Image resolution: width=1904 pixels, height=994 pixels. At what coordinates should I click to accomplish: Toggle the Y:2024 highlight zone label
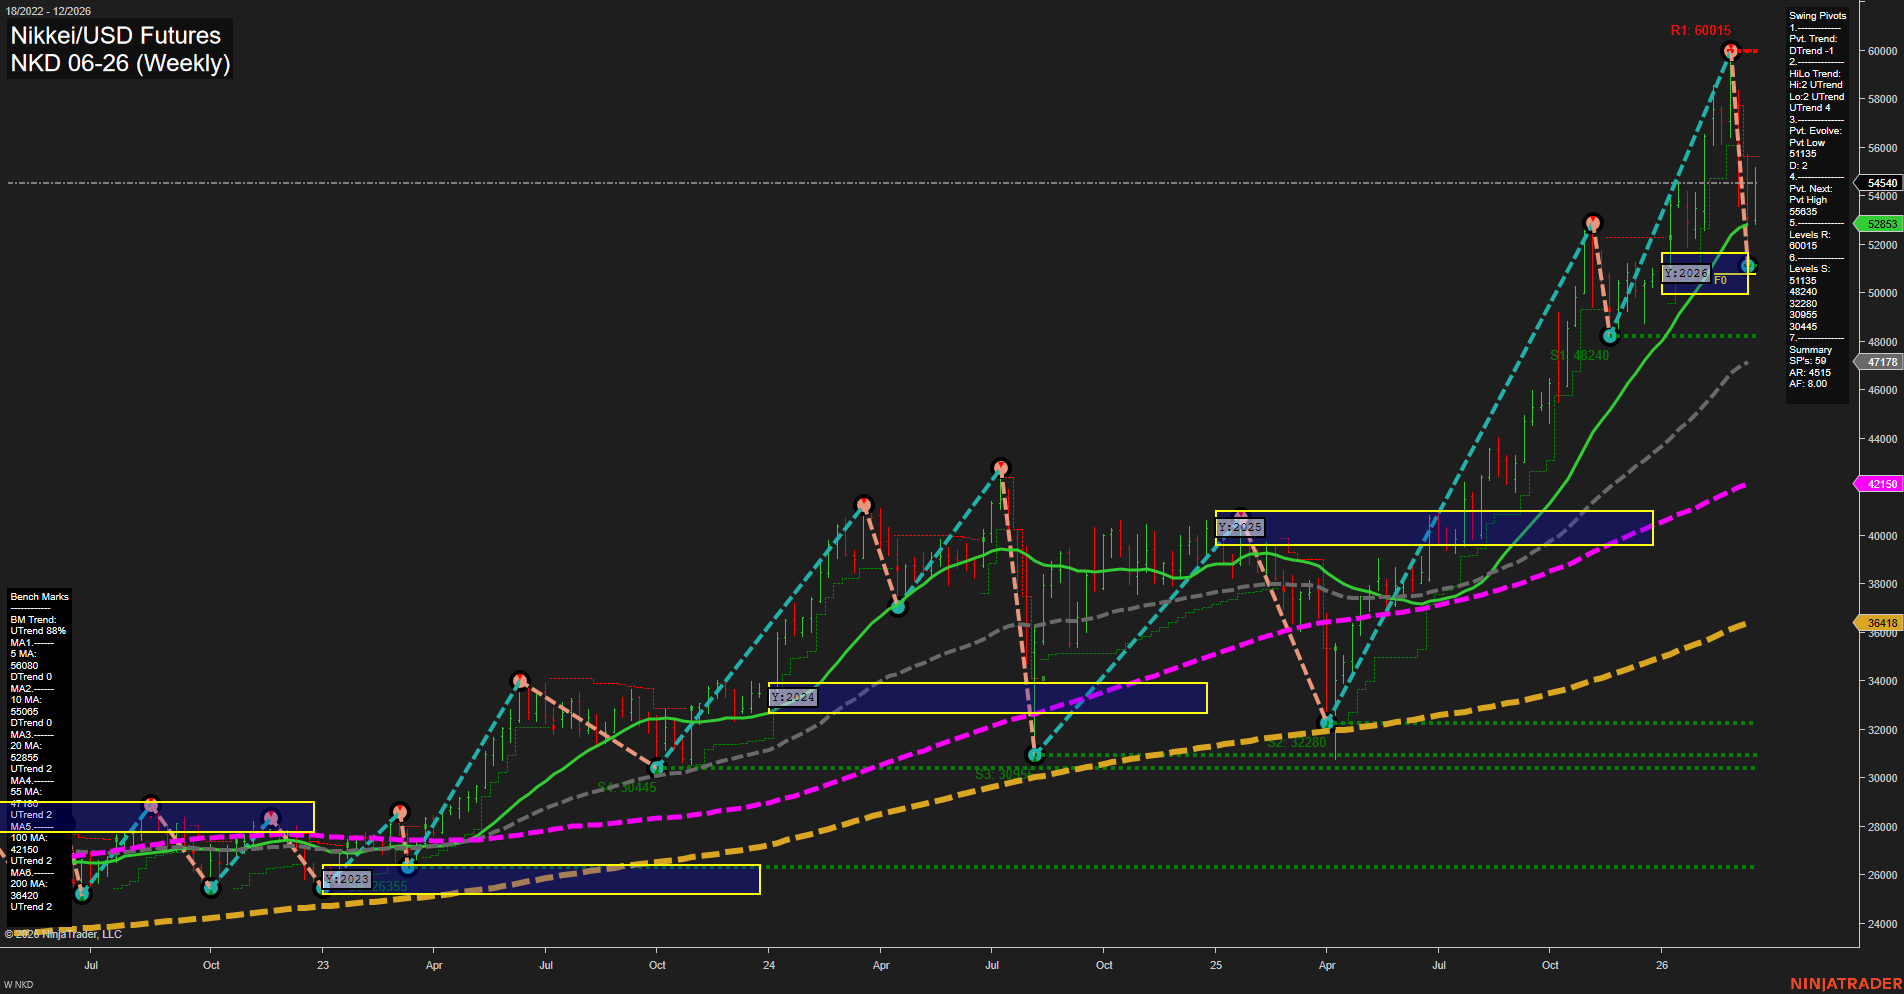click(x=793, y=697)
